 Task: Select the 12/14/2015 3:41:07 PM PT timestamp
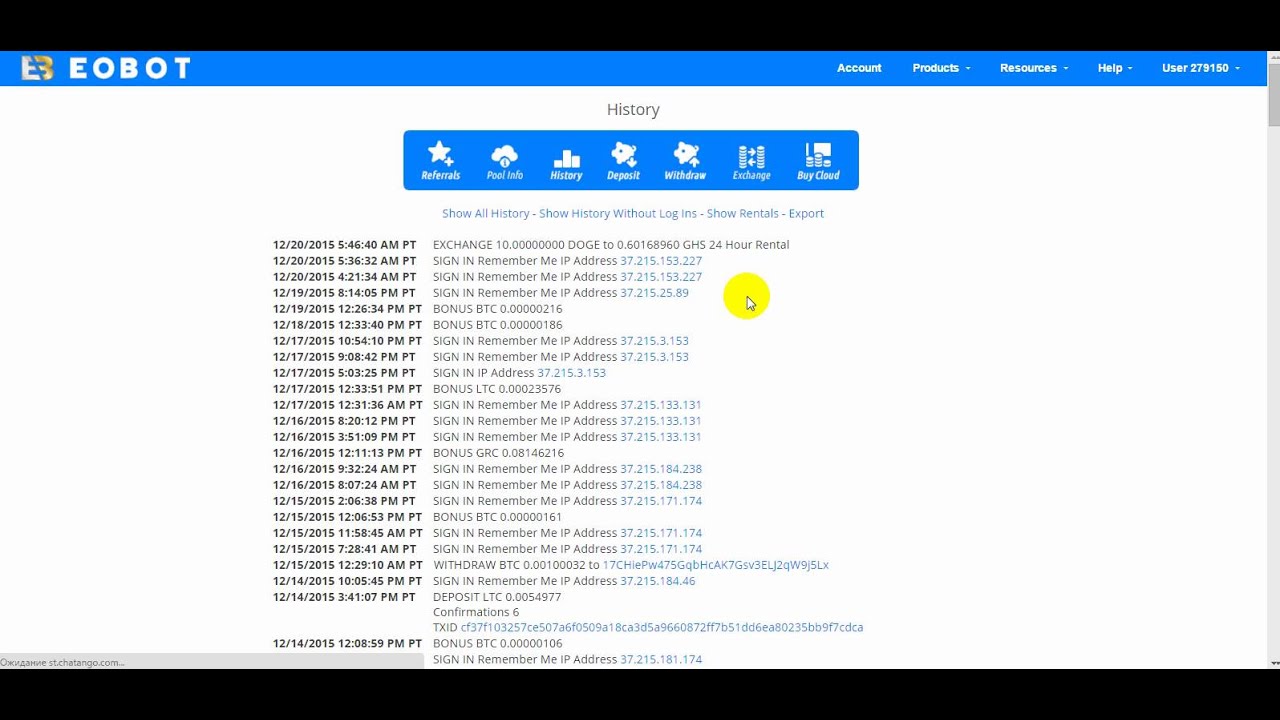(344, 597)
